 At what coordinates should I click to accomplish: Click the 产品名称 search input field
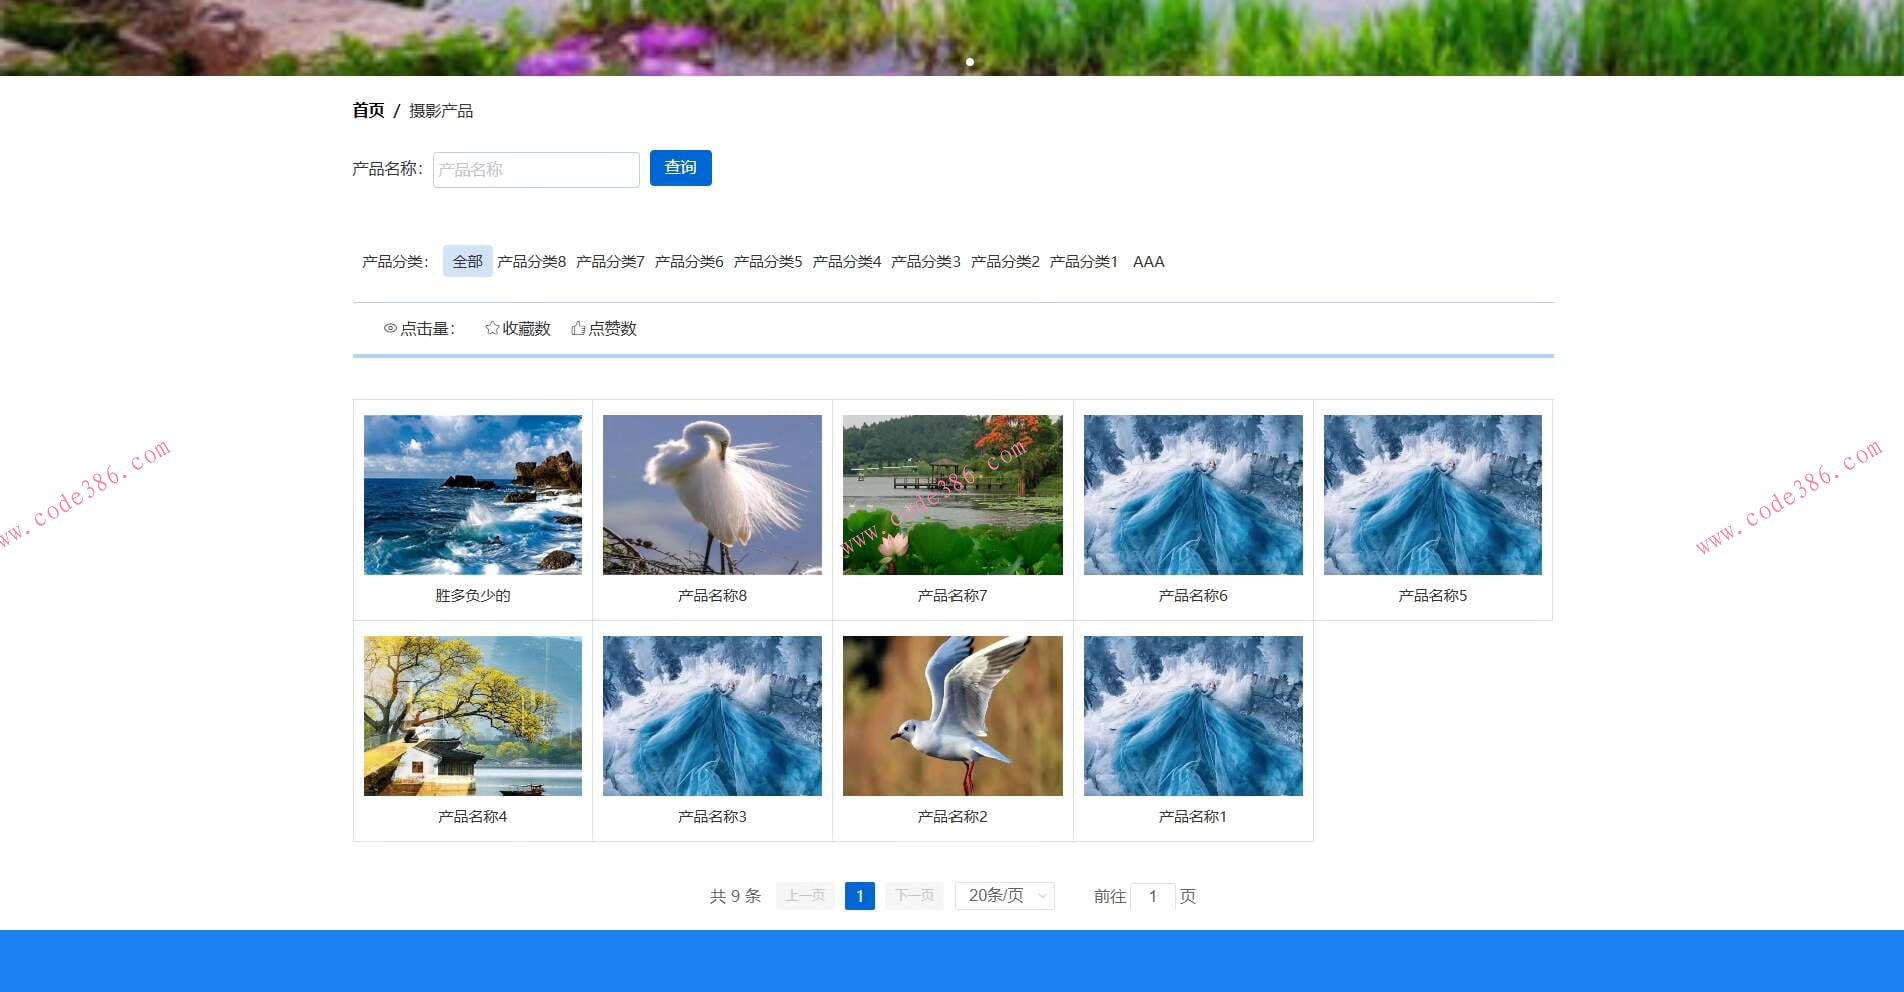click(x=536, y=170)
